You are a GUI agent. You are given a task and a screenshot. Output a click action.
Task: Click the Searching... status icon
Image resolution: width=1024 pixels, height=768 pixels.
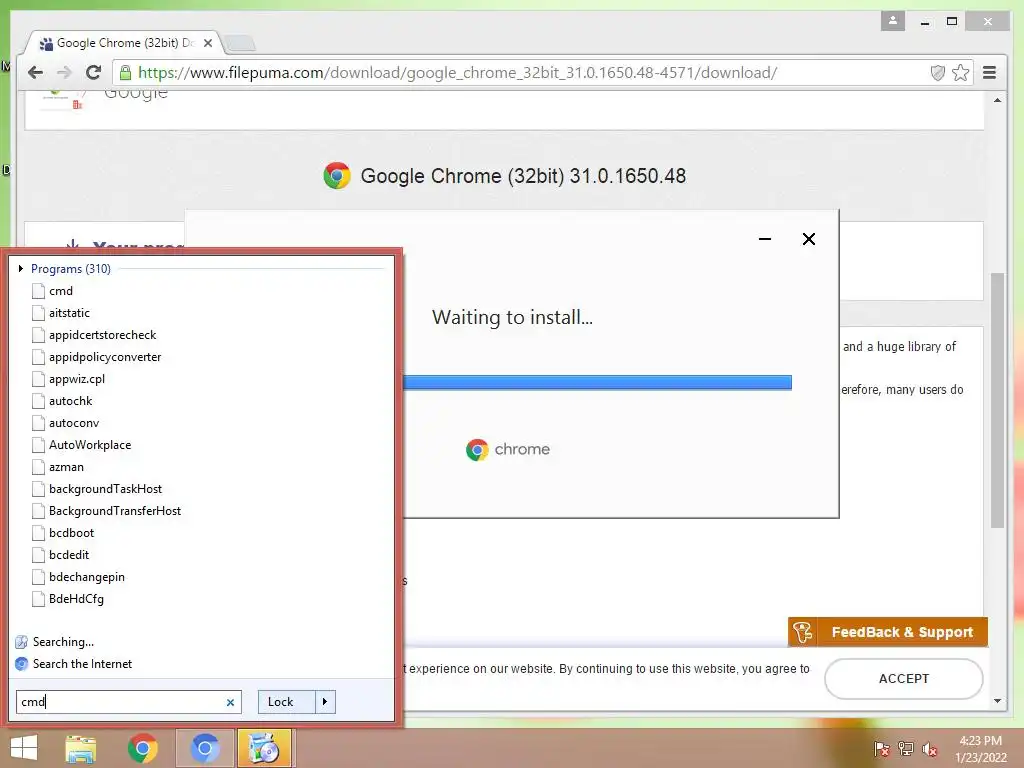coord(22,642)
